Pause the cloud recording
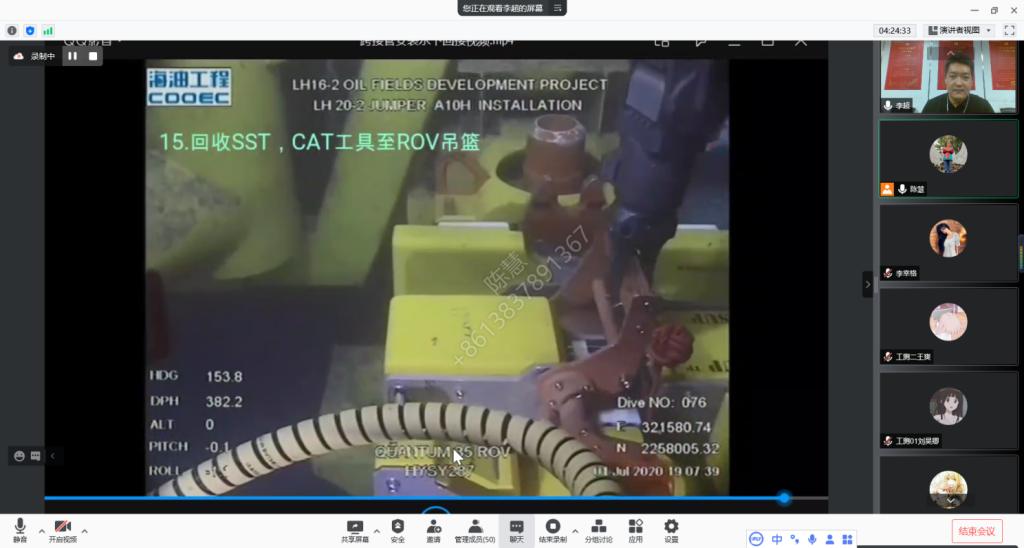Viewport: 1024px width, 548px height. click(72, 56)
